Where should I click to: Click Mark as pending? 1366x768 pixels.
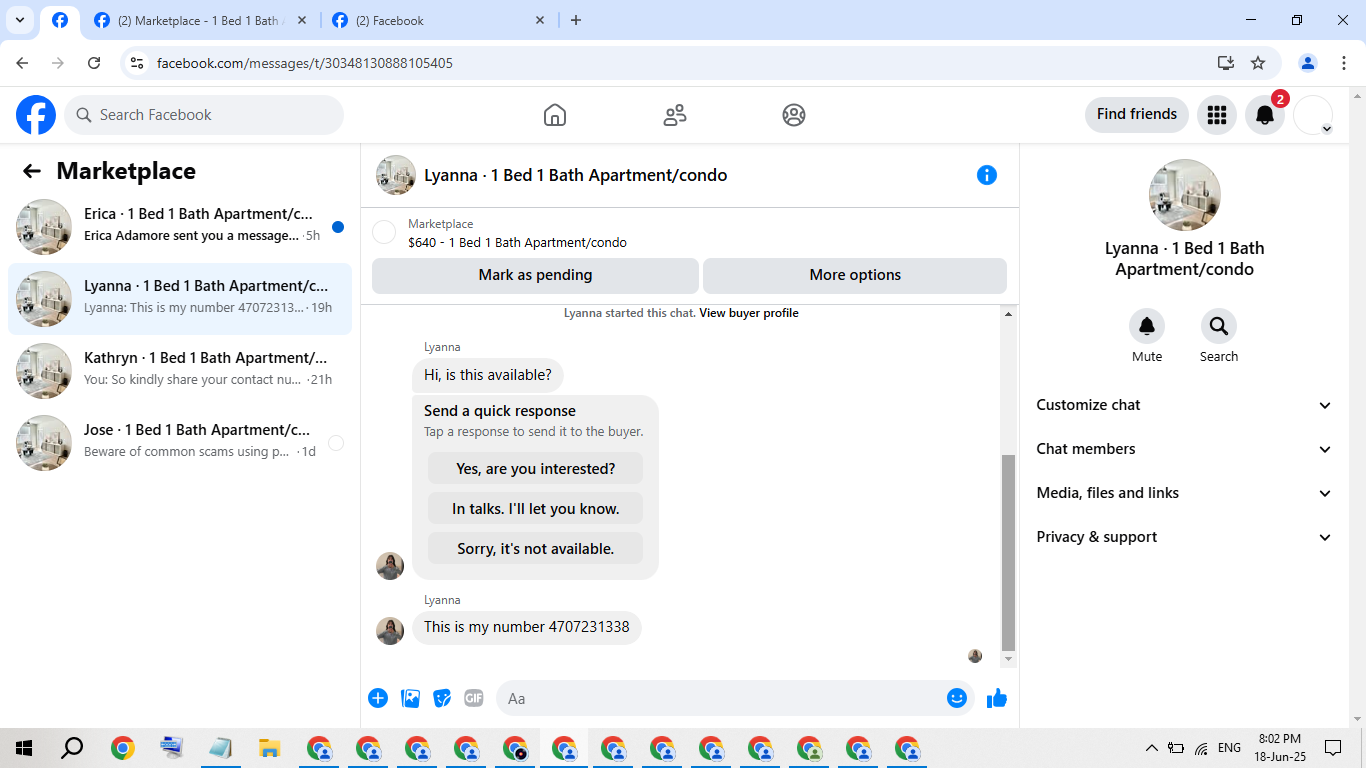tap(535, 275)
